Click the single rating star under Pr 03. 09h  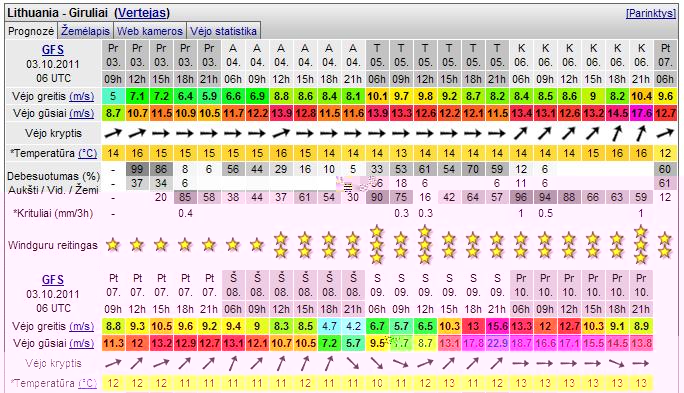click(113, 245)
